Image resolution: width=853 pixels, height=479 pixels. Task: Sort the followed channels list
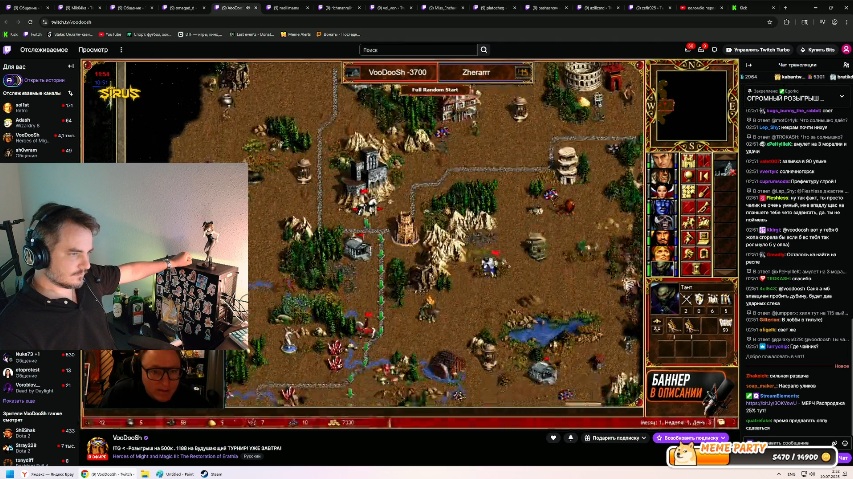[x=70, y=94]
